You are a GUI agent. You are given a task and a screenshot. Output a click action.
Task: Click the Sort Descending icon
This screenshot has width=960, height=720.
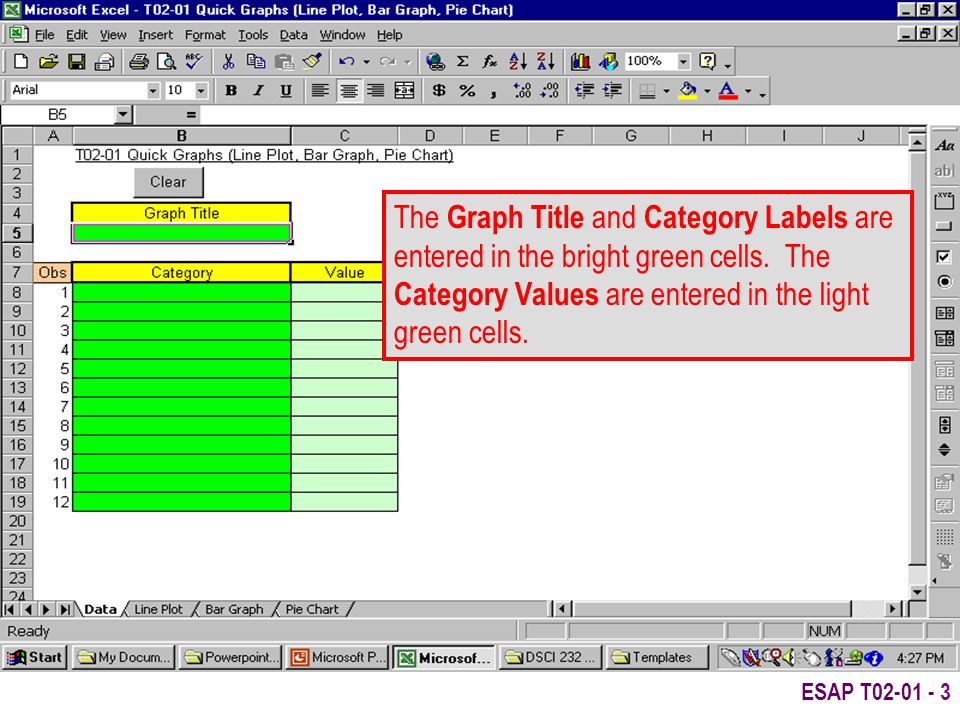pos(546,61)
